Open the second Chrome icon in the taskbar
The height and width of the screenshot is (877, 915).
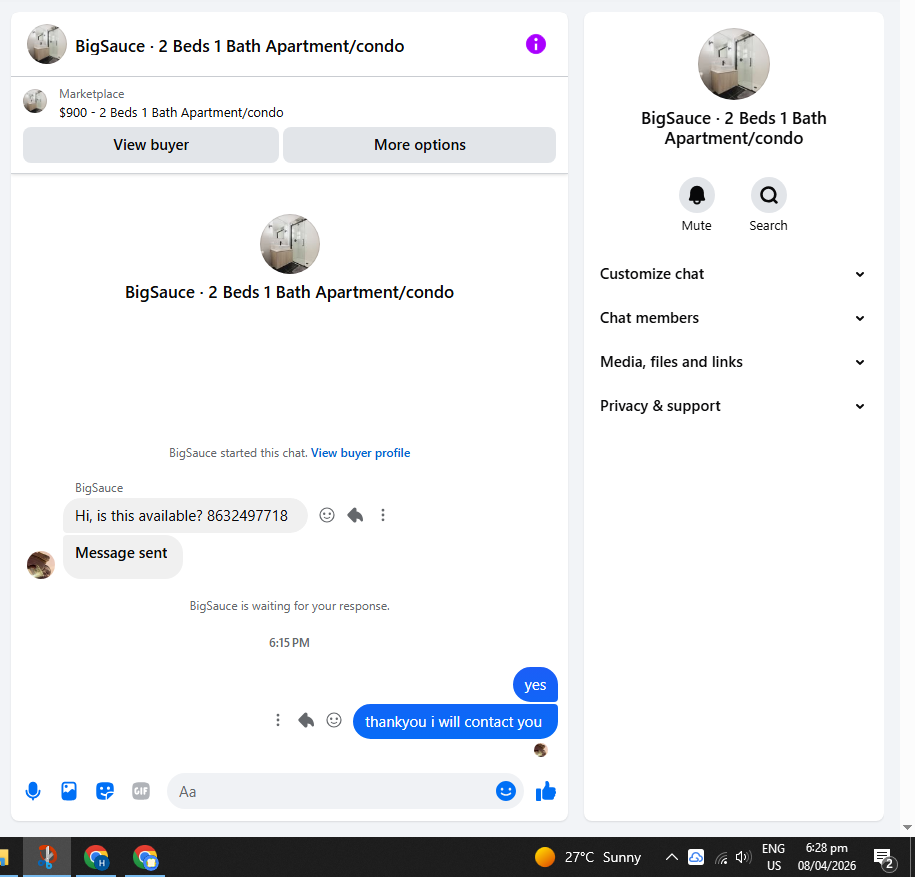point(145,857)
